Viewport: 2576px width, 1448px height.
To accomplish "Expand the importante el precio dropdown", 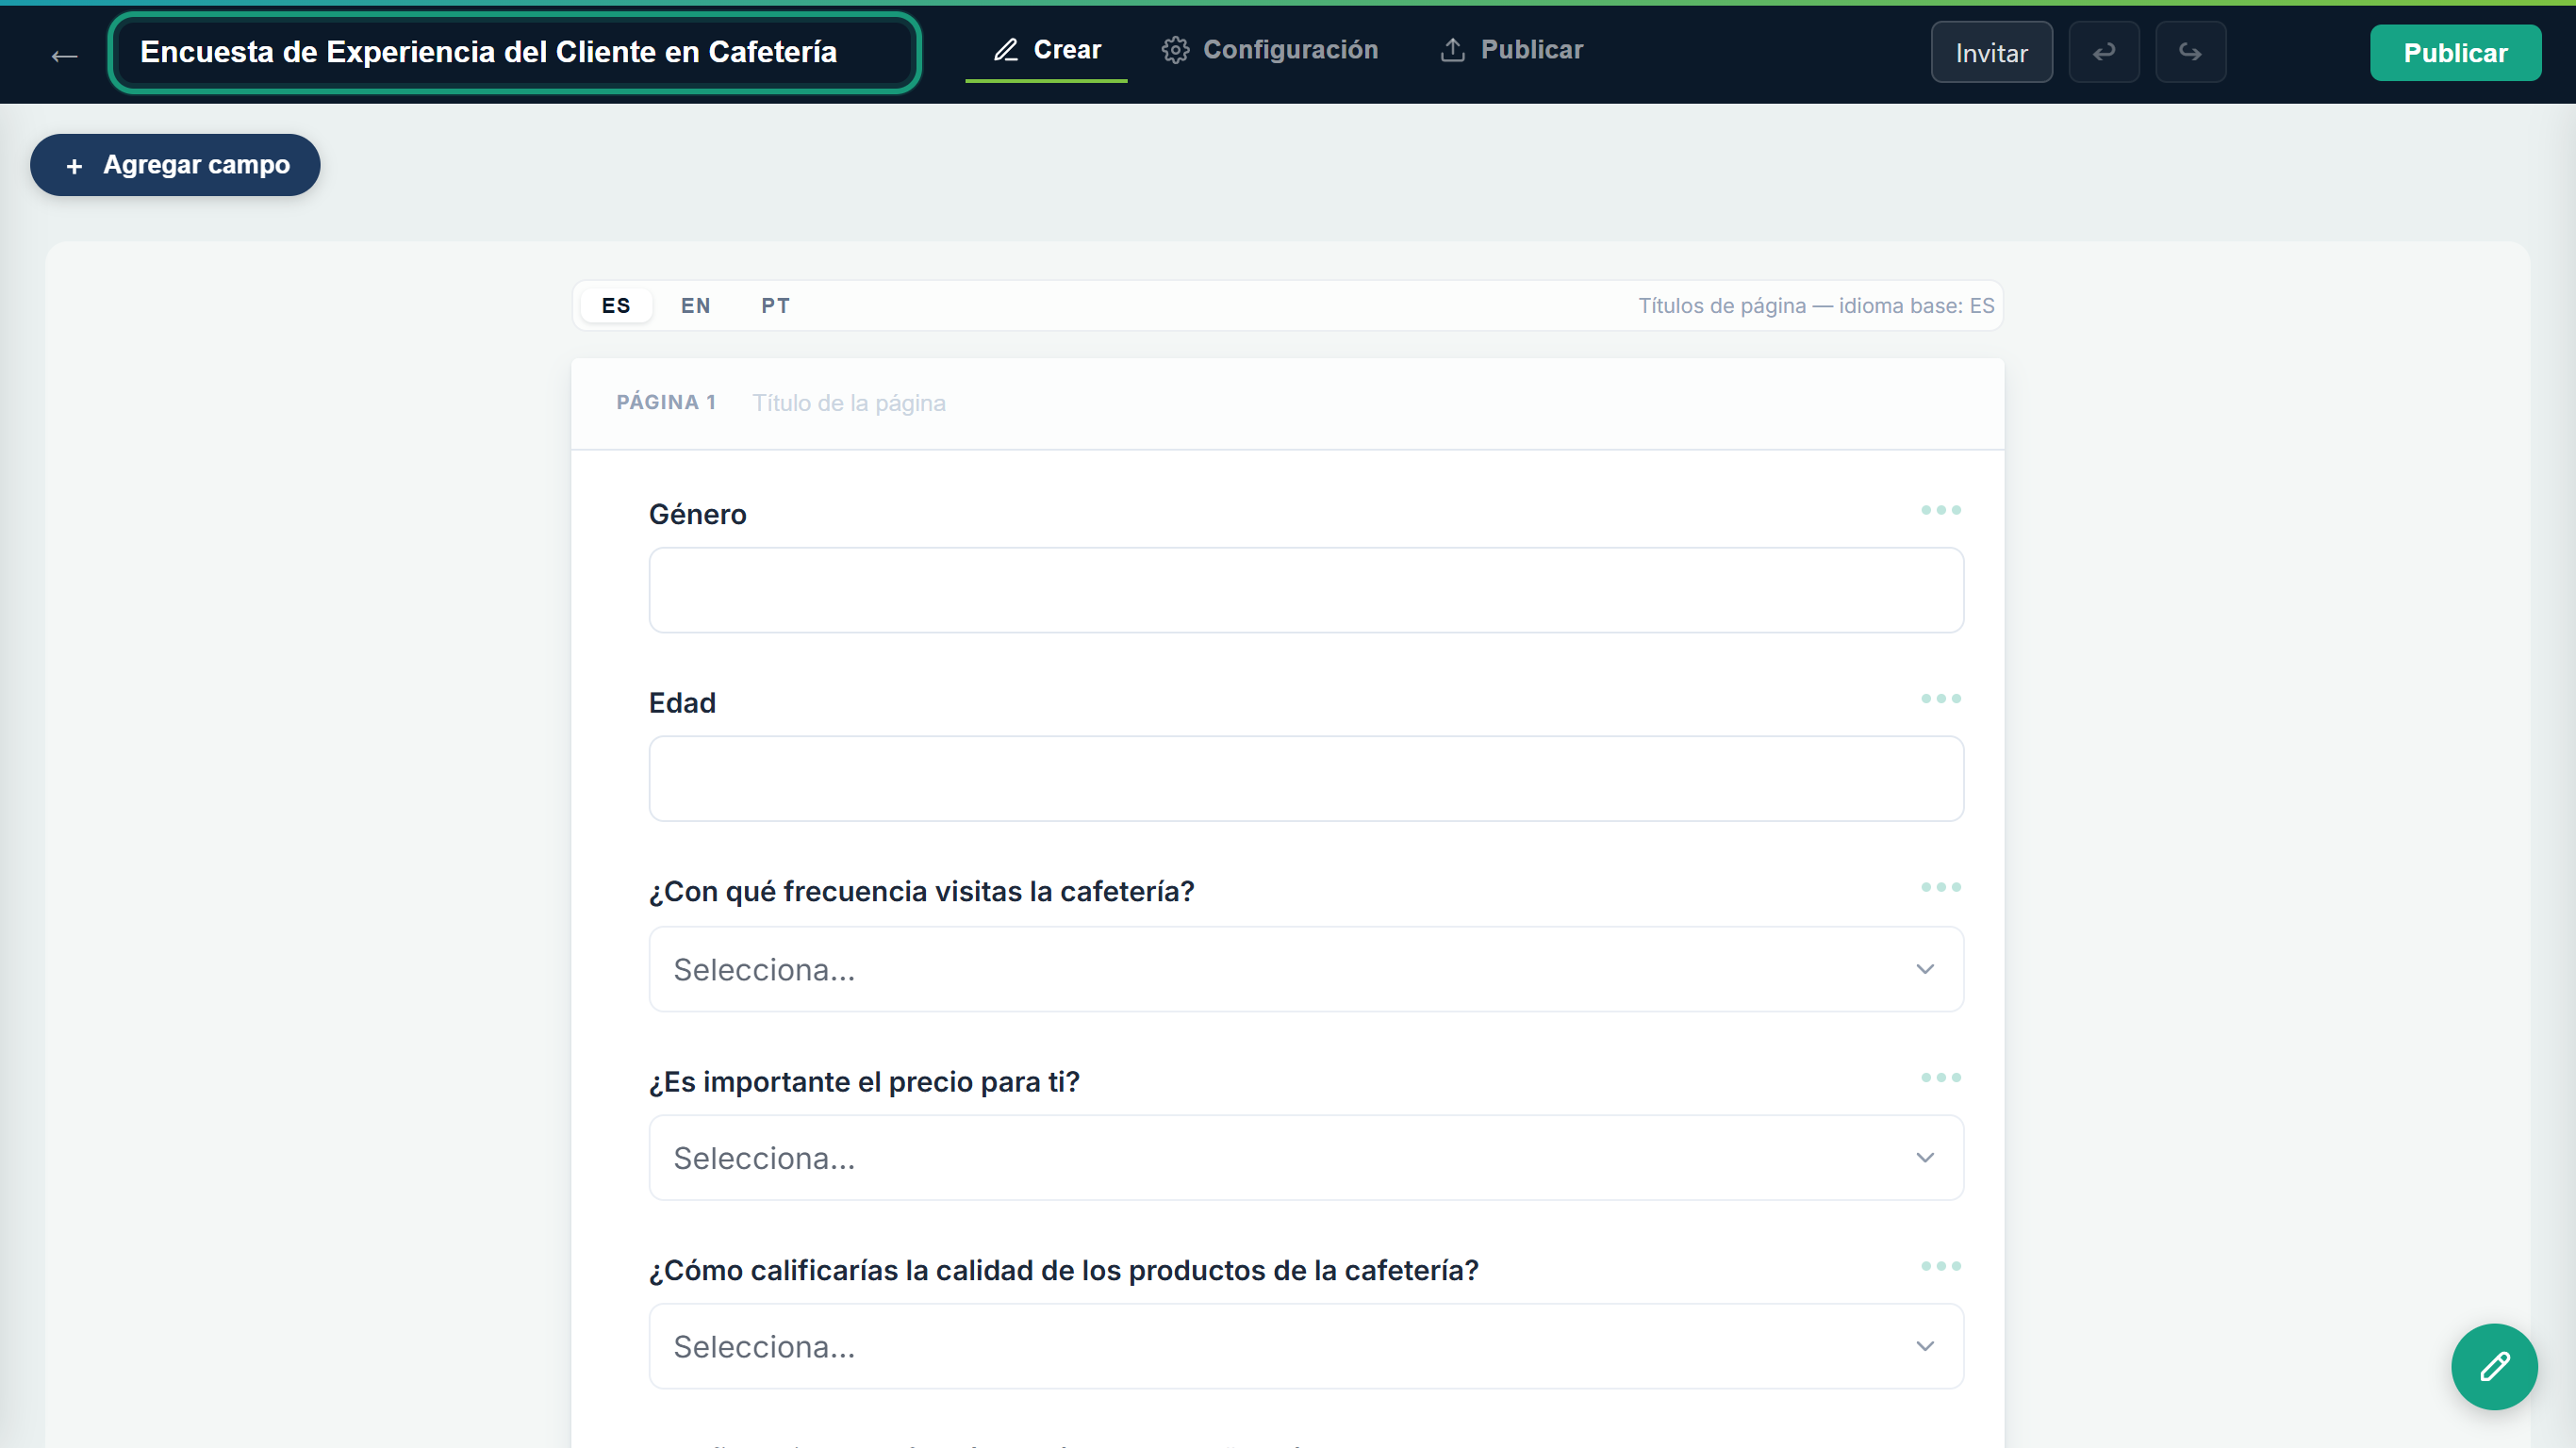I will coord(1306,1158).
